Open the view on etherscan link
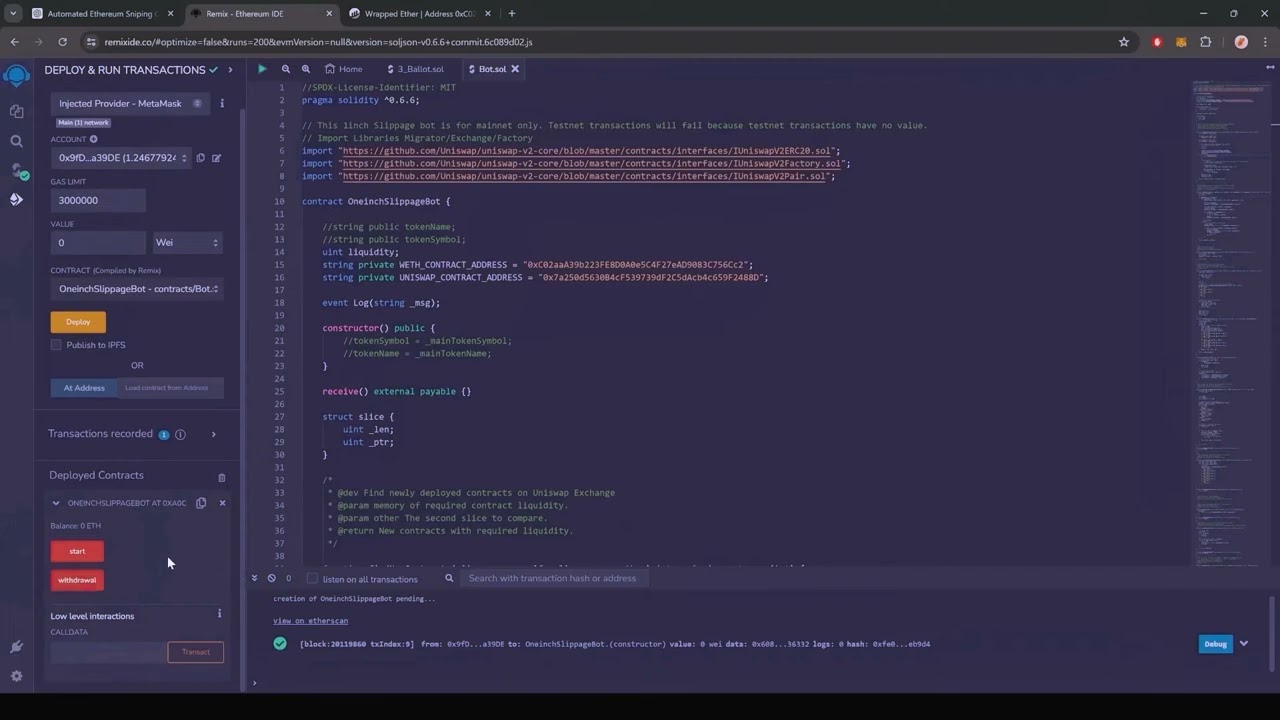1280x720 pixels. pyautogui.click(x=311, y=621)
